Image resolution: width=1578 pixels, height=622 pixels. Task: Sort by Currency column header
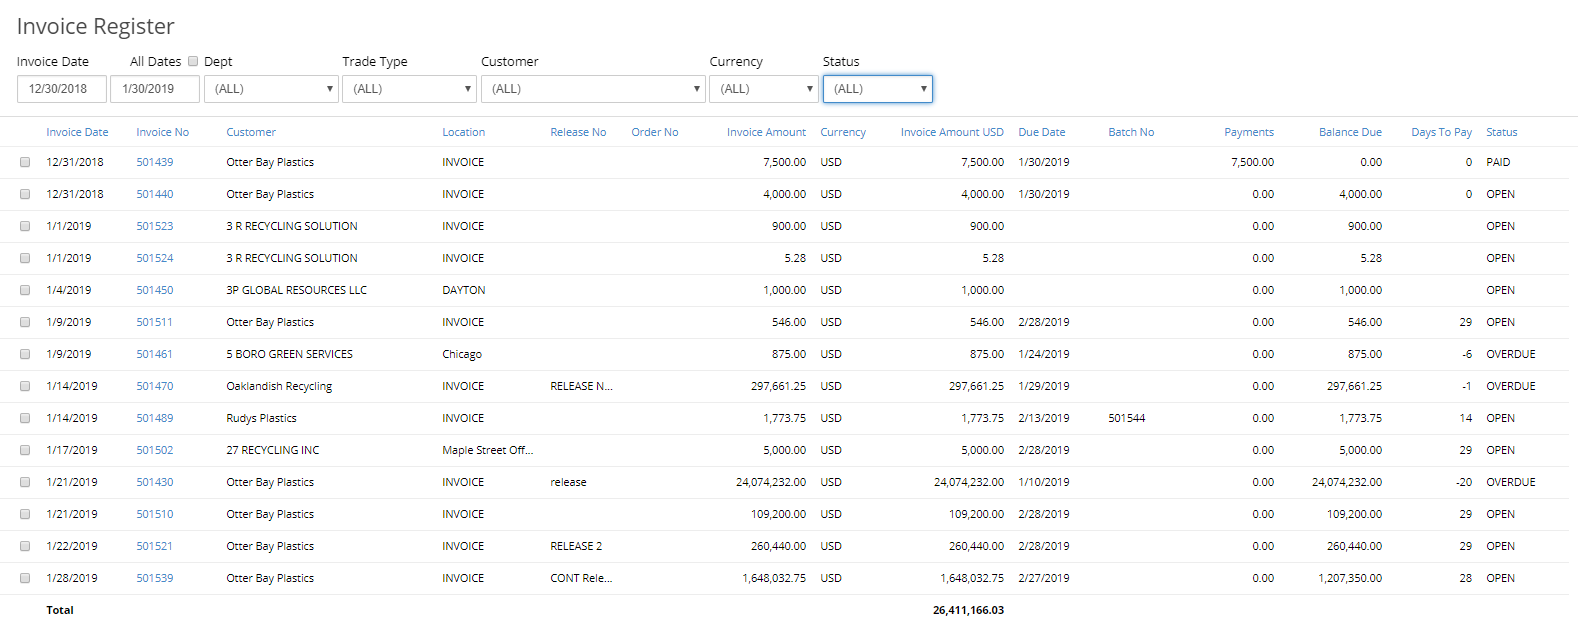843,132
